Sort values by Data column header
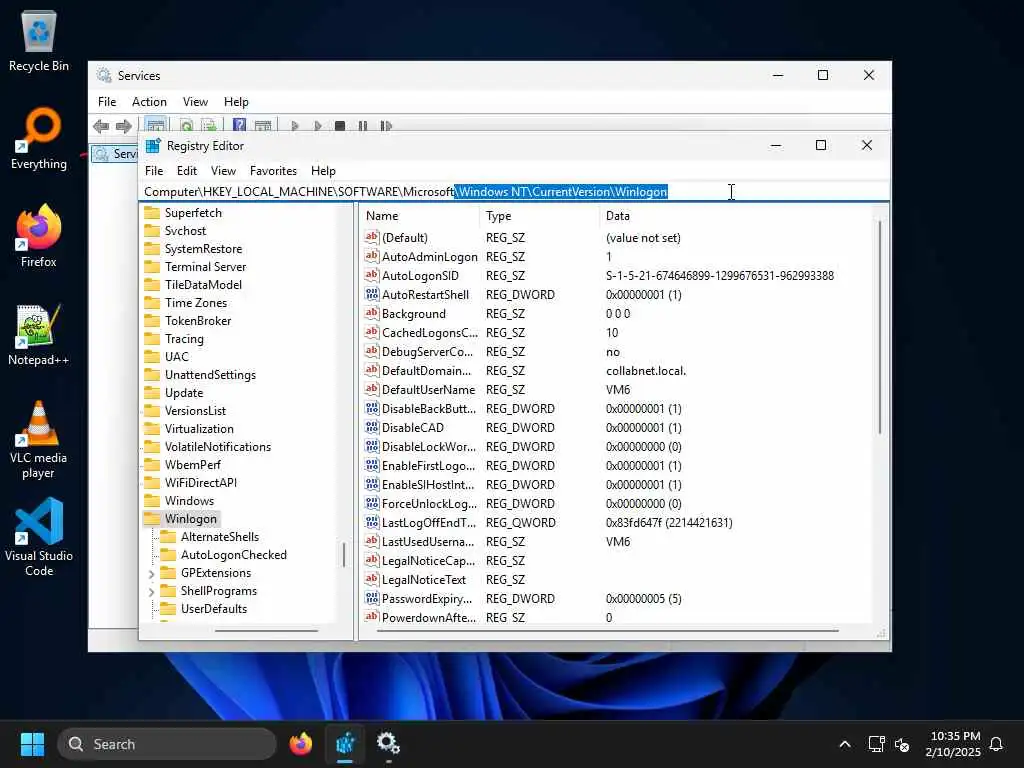 (735, 216)
